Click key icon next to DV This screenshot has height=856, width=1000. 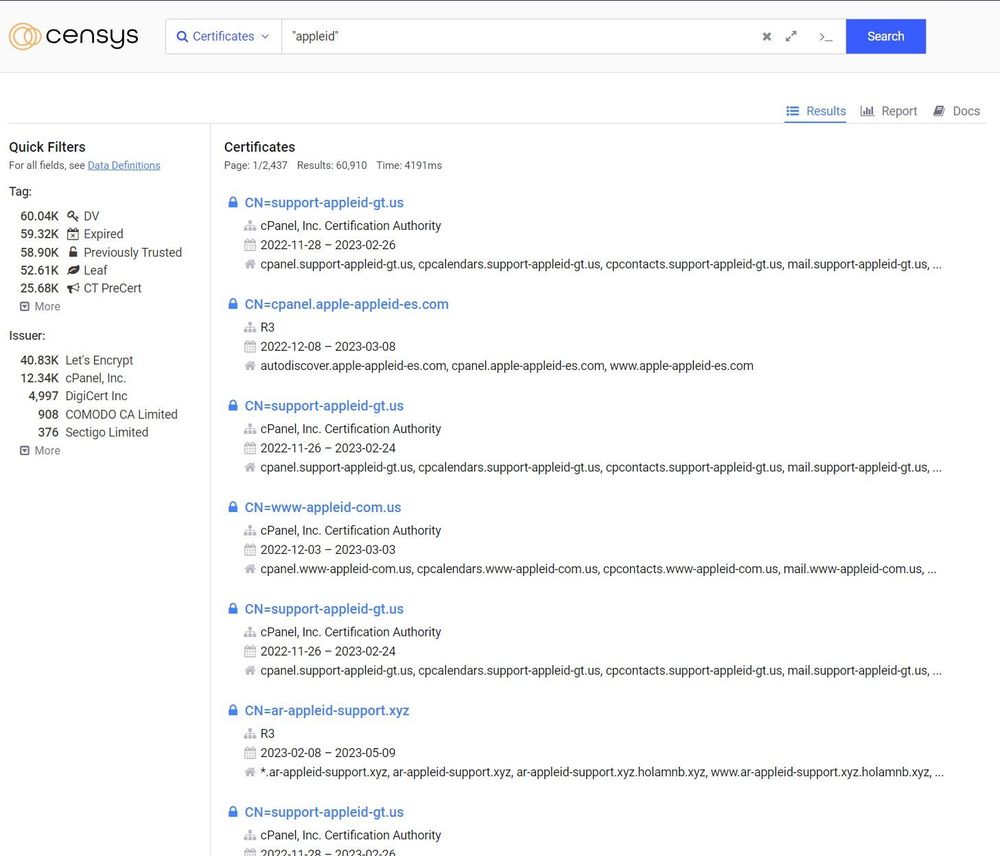73,216
